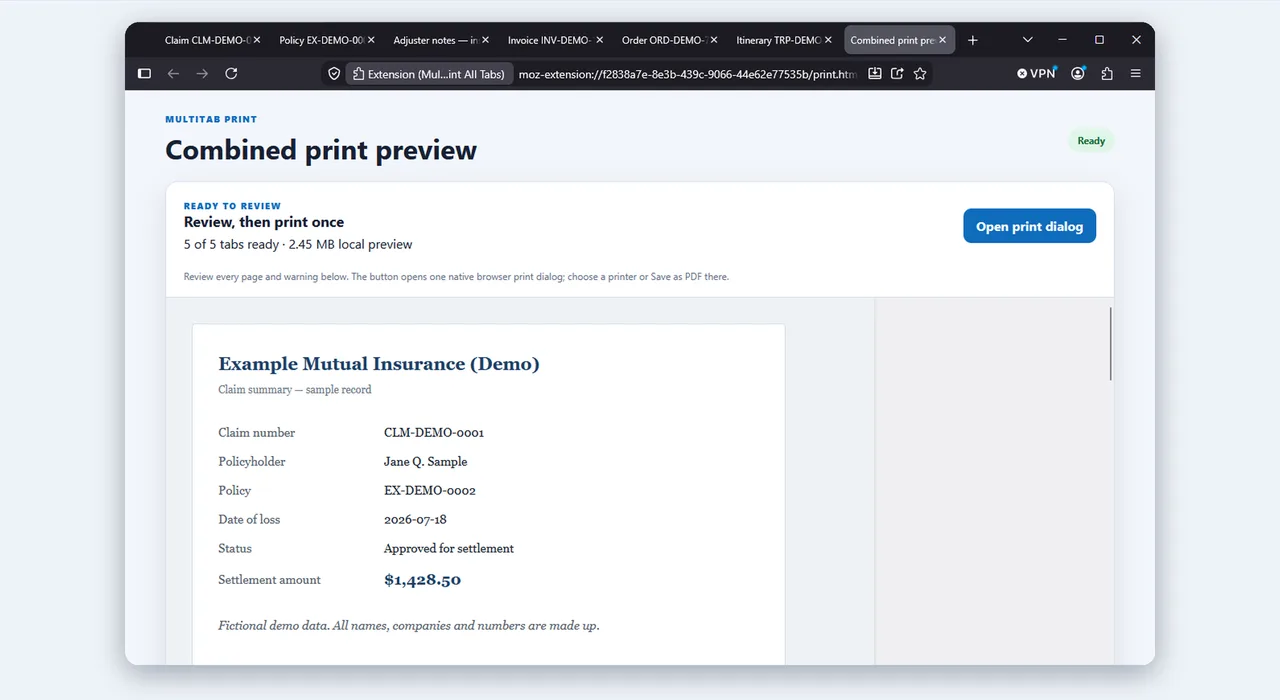Switch to the Claim CLM-DEMO tab
This screenshot has height=700, width=1280.
click(205, 40)
